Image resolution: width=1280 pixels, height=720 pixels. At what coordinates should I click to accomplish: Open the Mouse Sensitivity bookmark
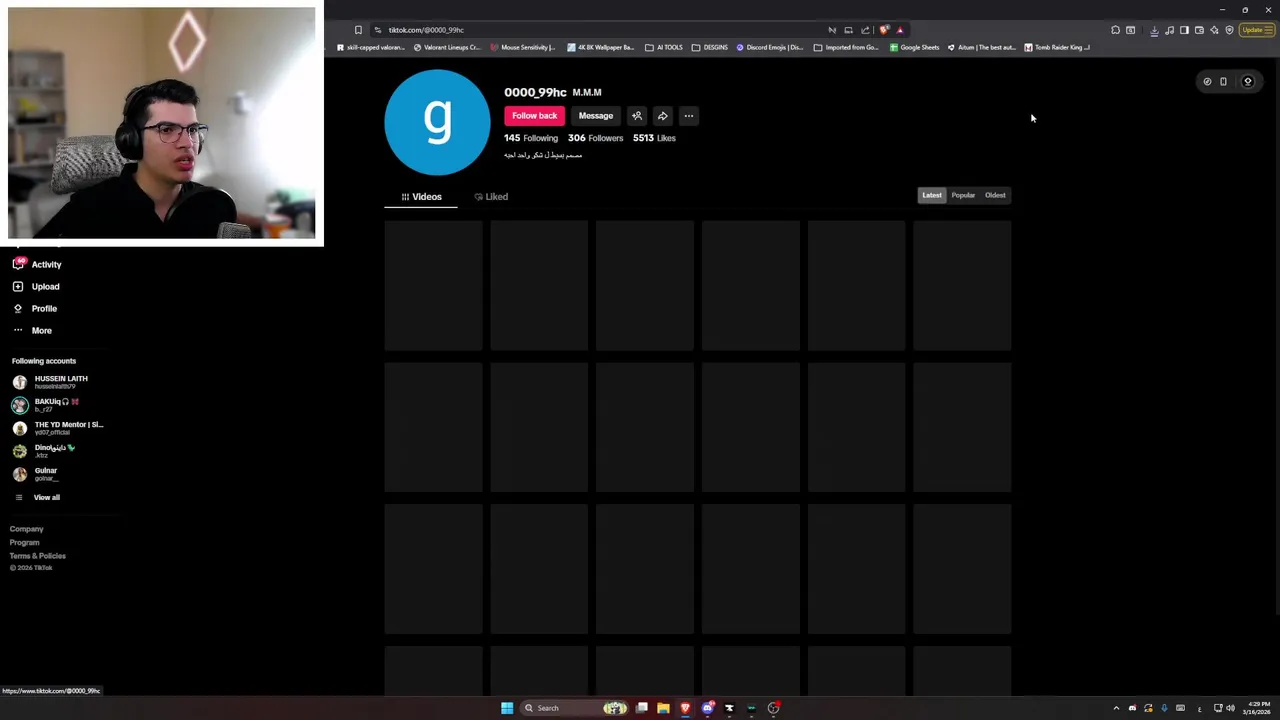click(523, 47)
